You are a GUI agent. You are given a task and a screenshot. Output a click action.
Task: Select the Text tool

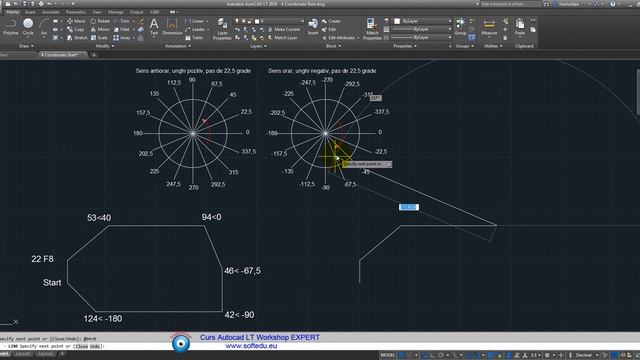[x=154, y=27]
